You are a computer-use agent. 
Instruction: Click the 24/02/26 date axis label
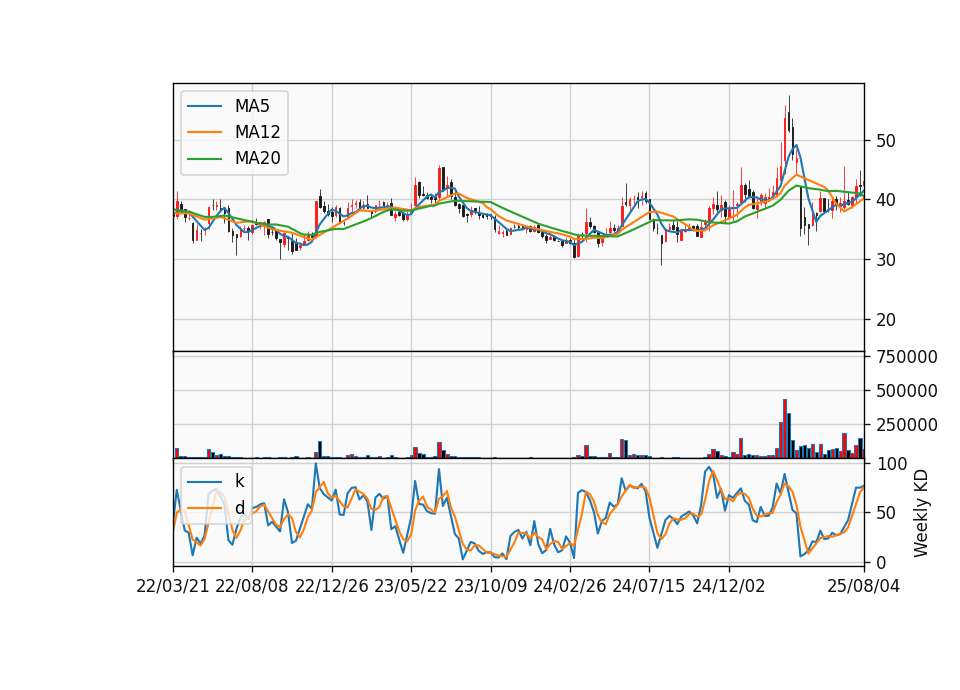(569, 586)
